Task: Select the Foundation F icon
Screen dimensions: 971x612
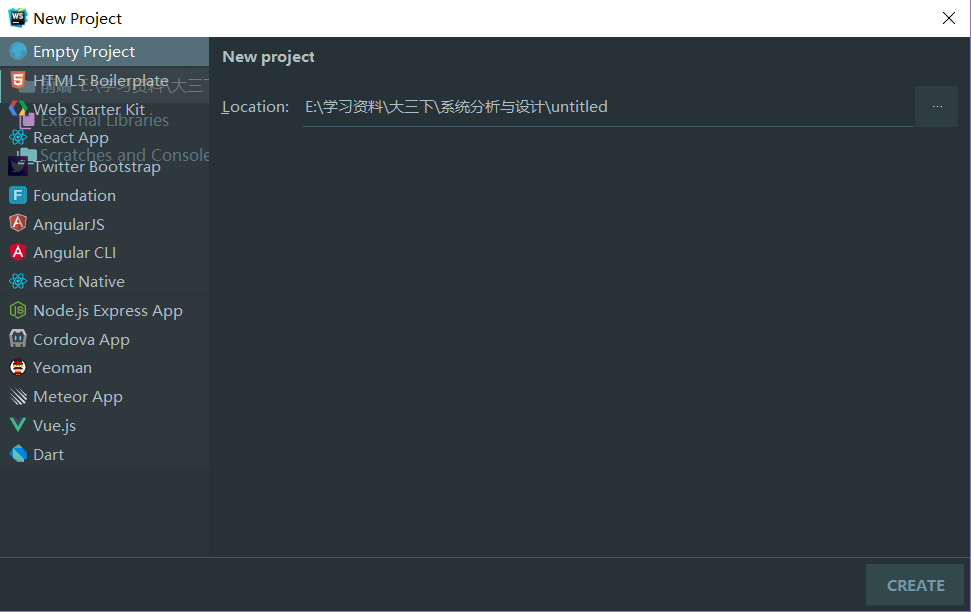Action: (18, 195)
